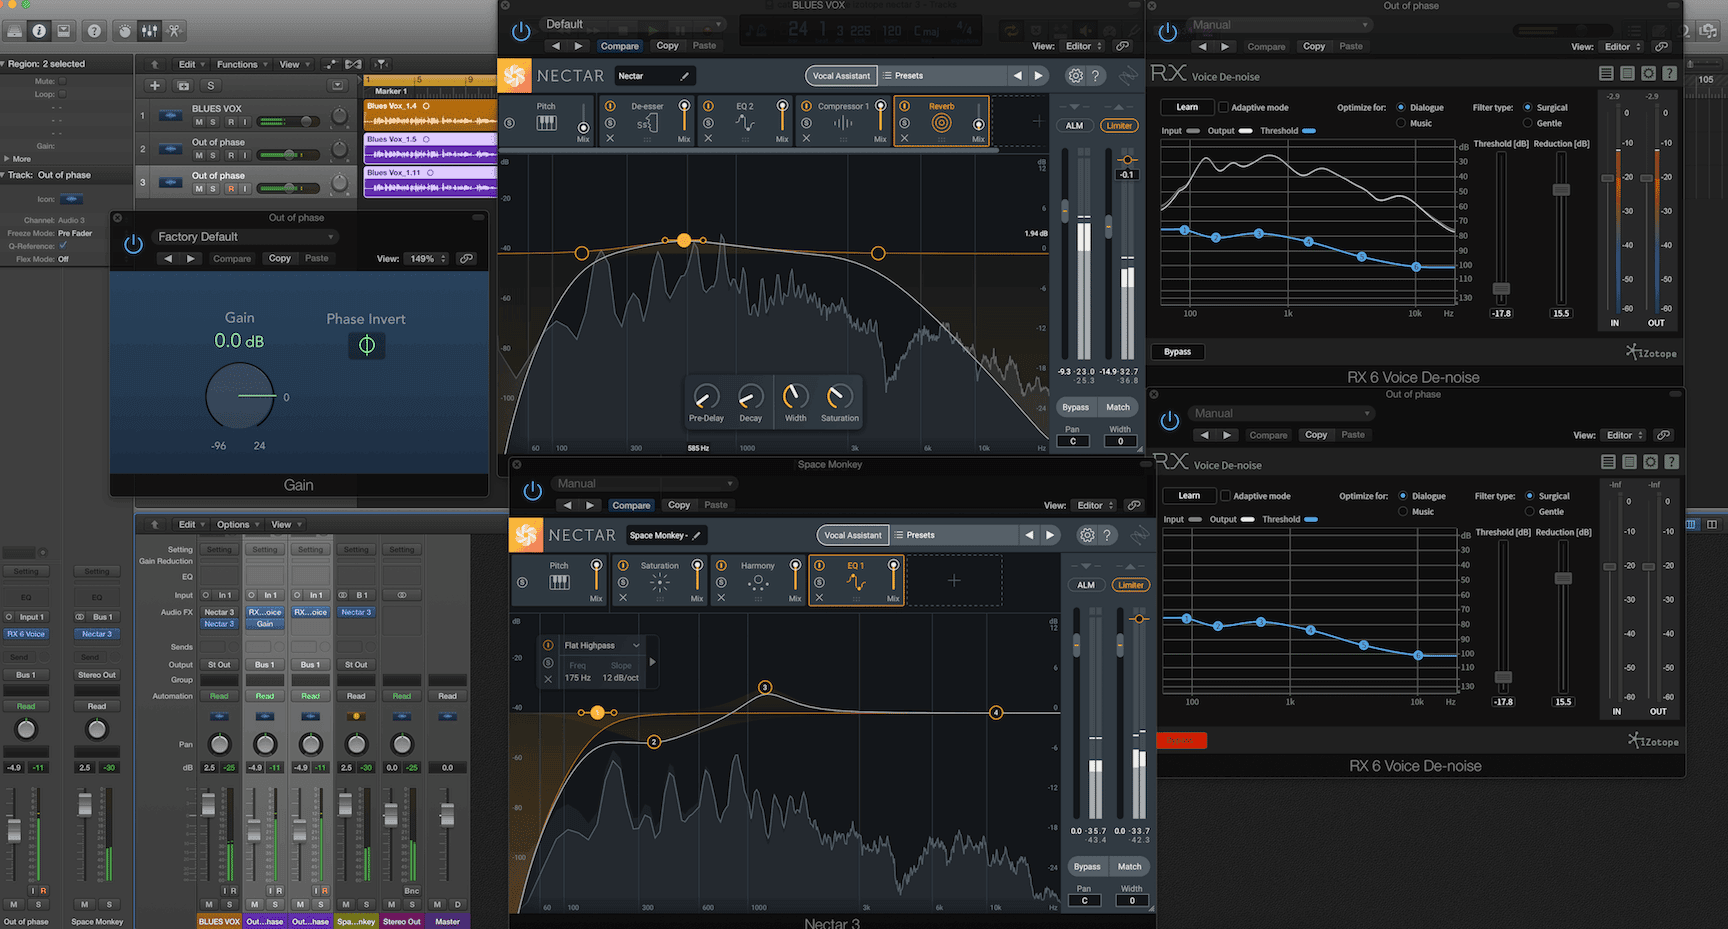Open Quick Help question mark in Logic toolbar
This screenshot has height=929, width=1728.
94,31
